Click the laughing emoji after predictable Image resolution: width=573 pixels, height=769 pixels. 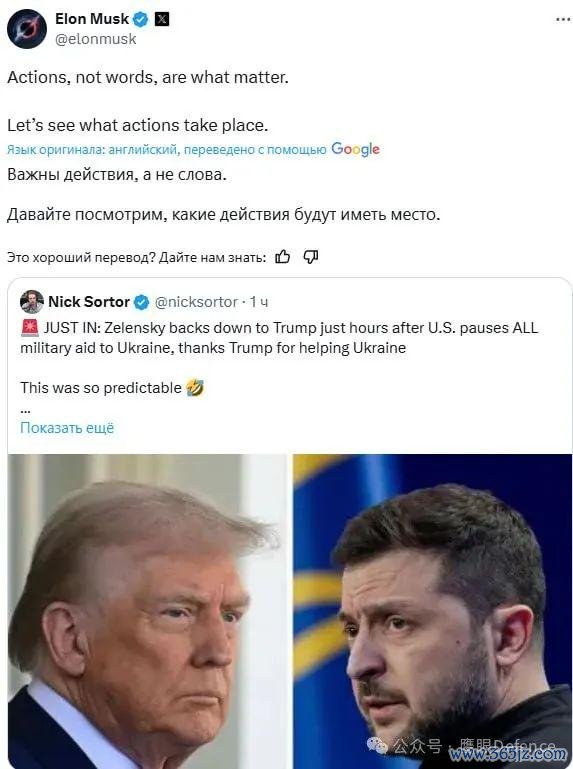pyautogui.click(x=195, y=387)
